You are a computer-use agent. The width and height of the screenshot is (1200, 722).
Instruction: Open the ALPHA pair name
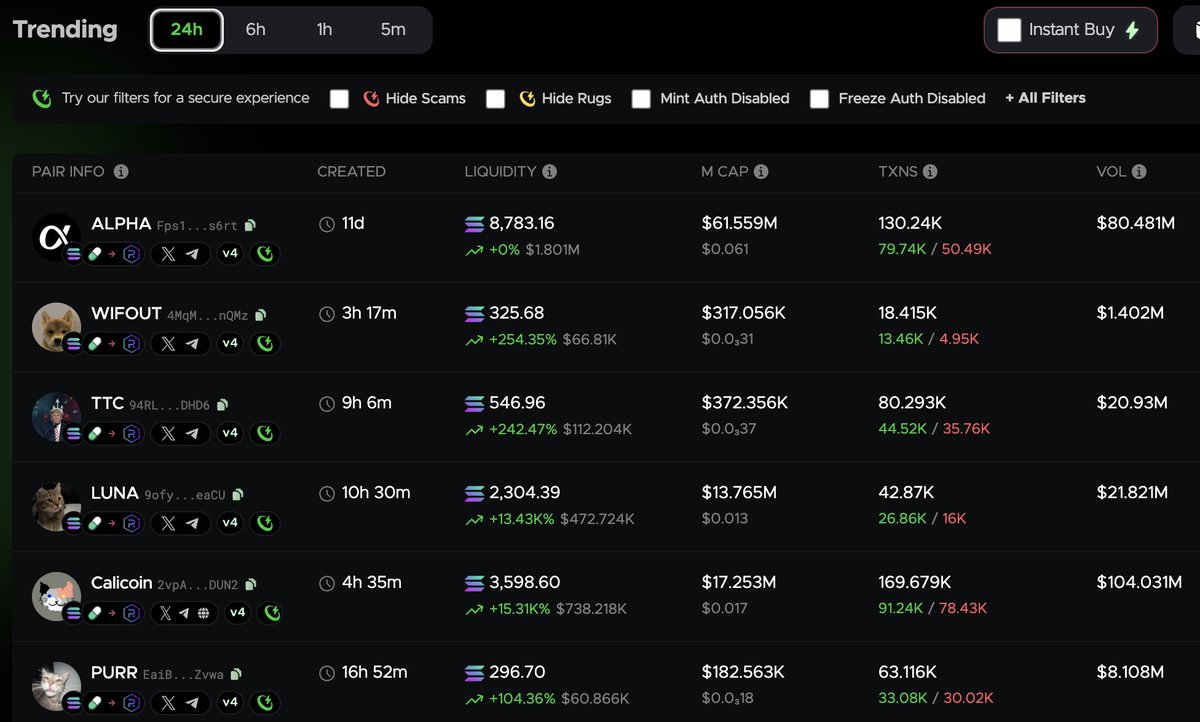[x=121, y=224]
